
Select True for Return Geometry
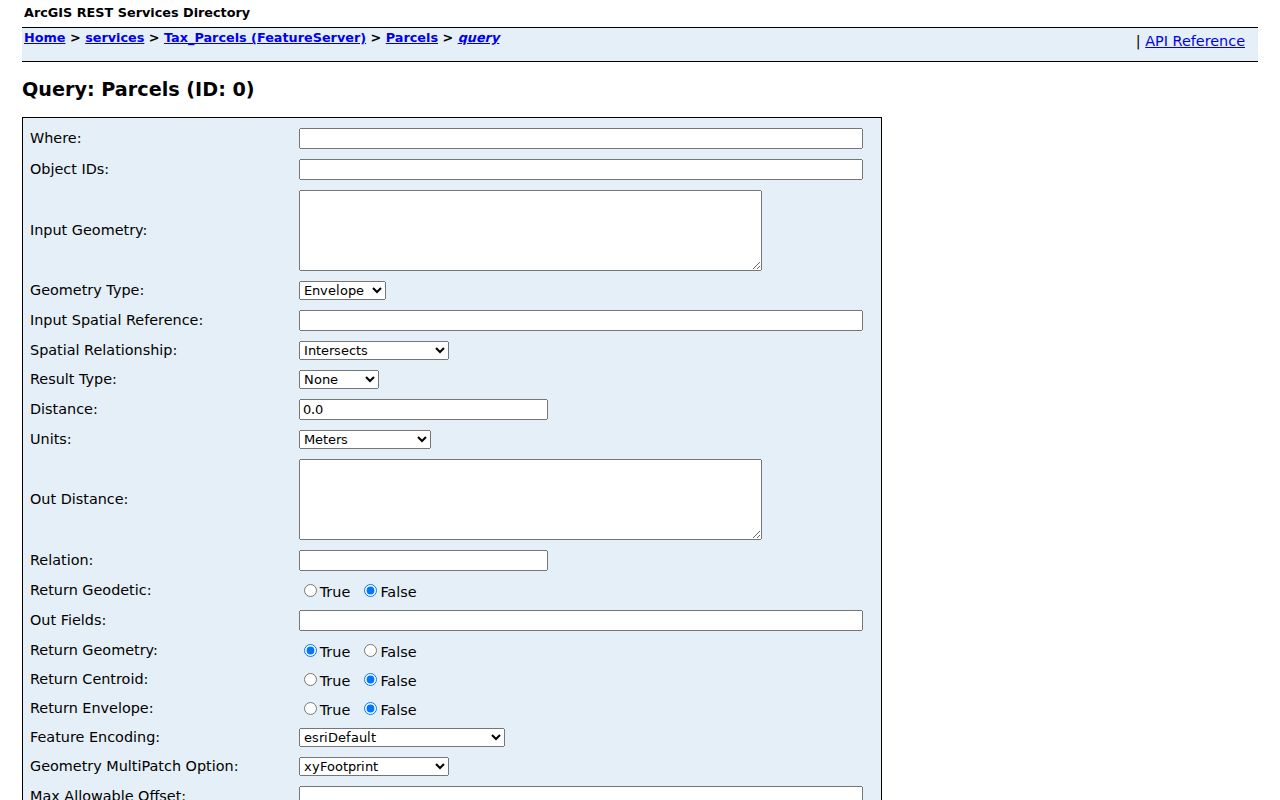pos(310,651)
